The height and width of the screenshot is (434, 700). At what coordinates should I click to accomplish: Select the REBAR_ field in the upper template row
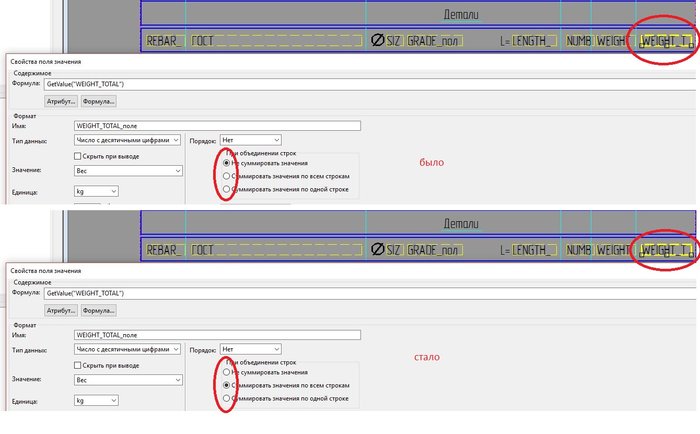(164, 41)
